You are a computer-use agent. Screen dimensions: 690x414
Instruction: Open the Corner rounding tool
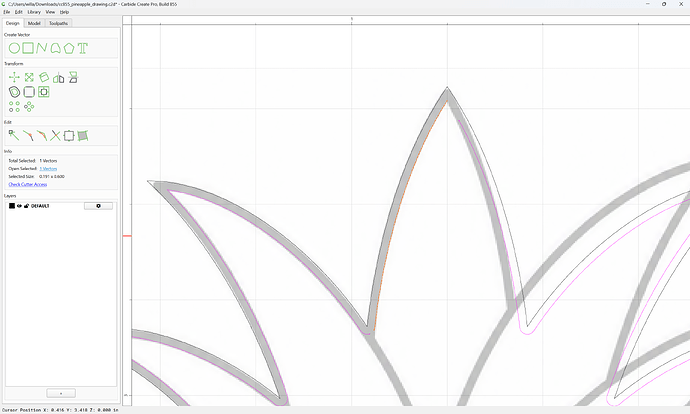pos(29,92)
